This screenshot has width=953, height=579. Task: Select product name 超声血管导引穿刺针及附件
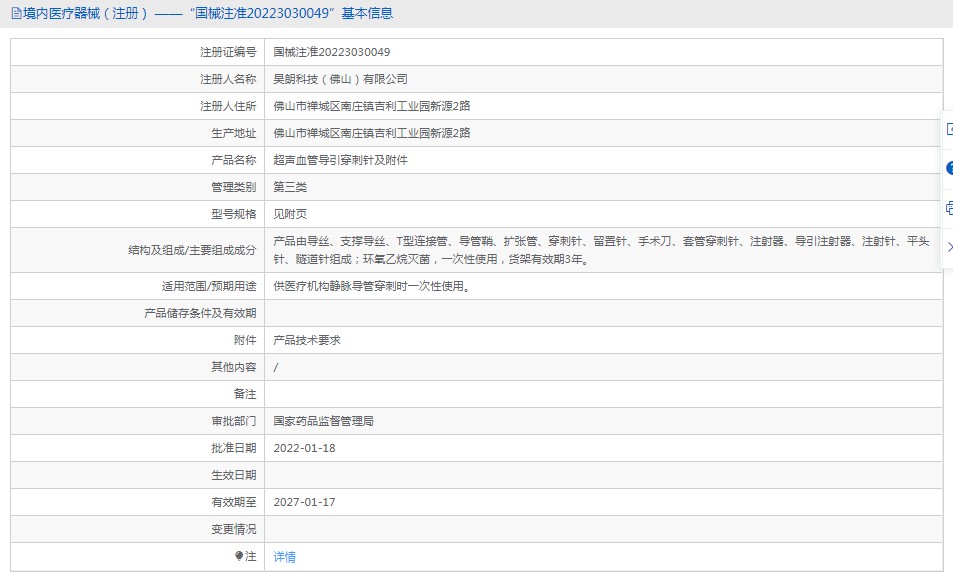tap(340, 160)
